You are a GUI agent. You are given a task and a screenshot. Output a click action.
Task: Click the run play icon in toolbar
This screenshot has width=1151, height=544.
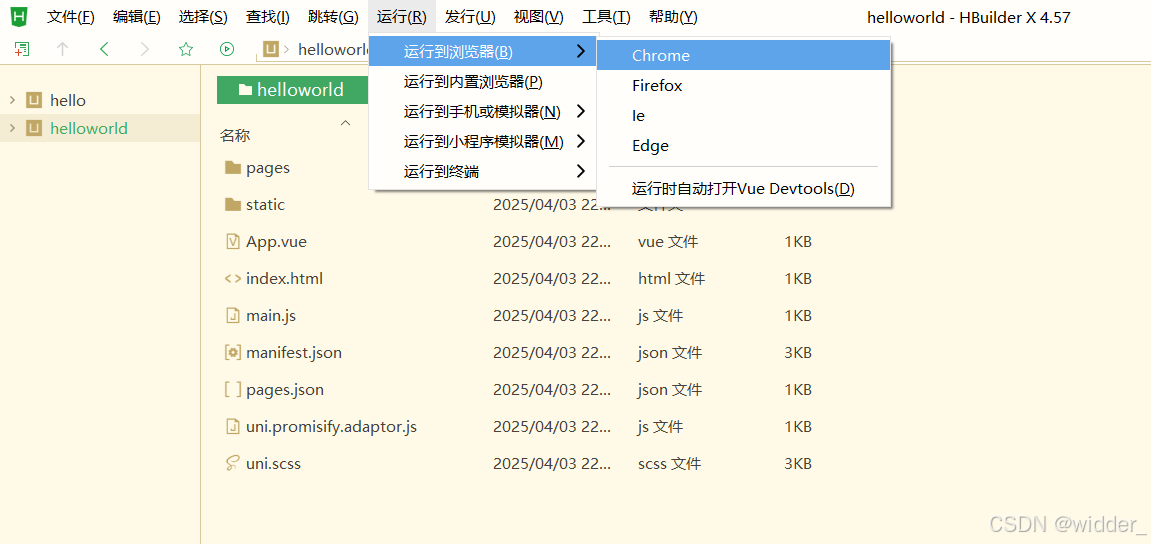(x=227, y=49)
